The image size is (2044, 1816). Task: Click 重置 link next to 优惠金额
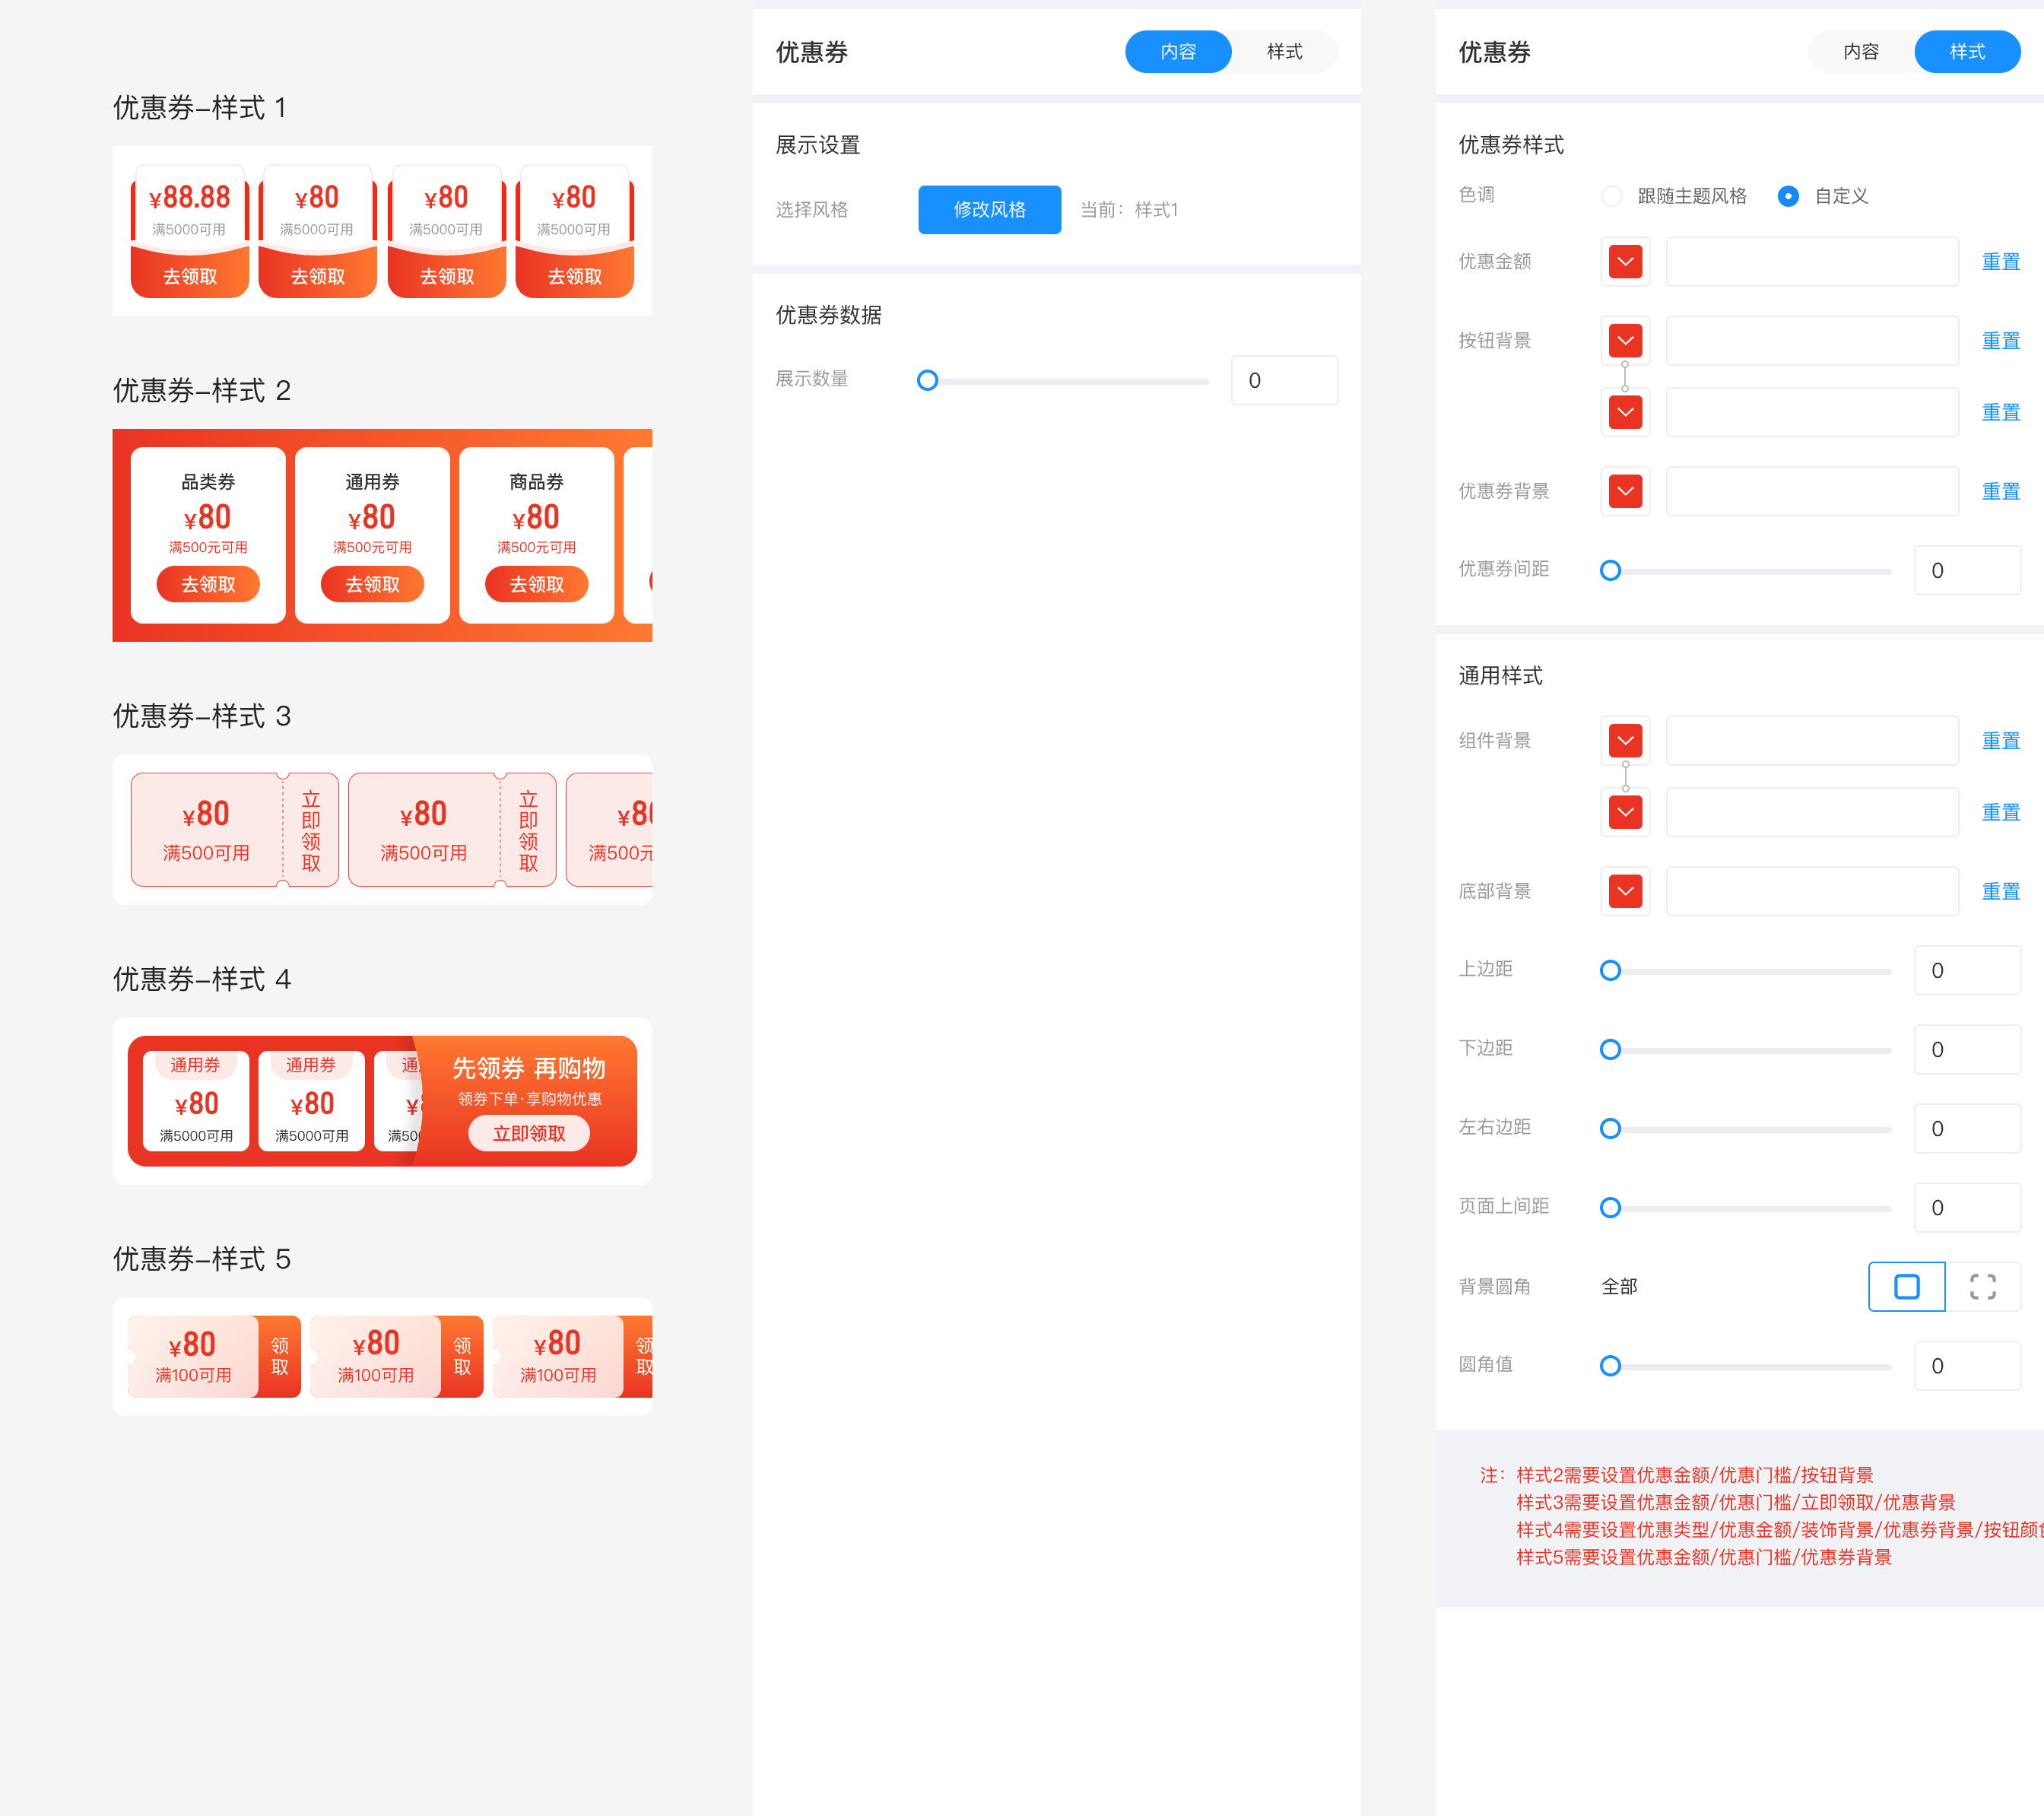pyautogui.click(x=2000, y=261)
